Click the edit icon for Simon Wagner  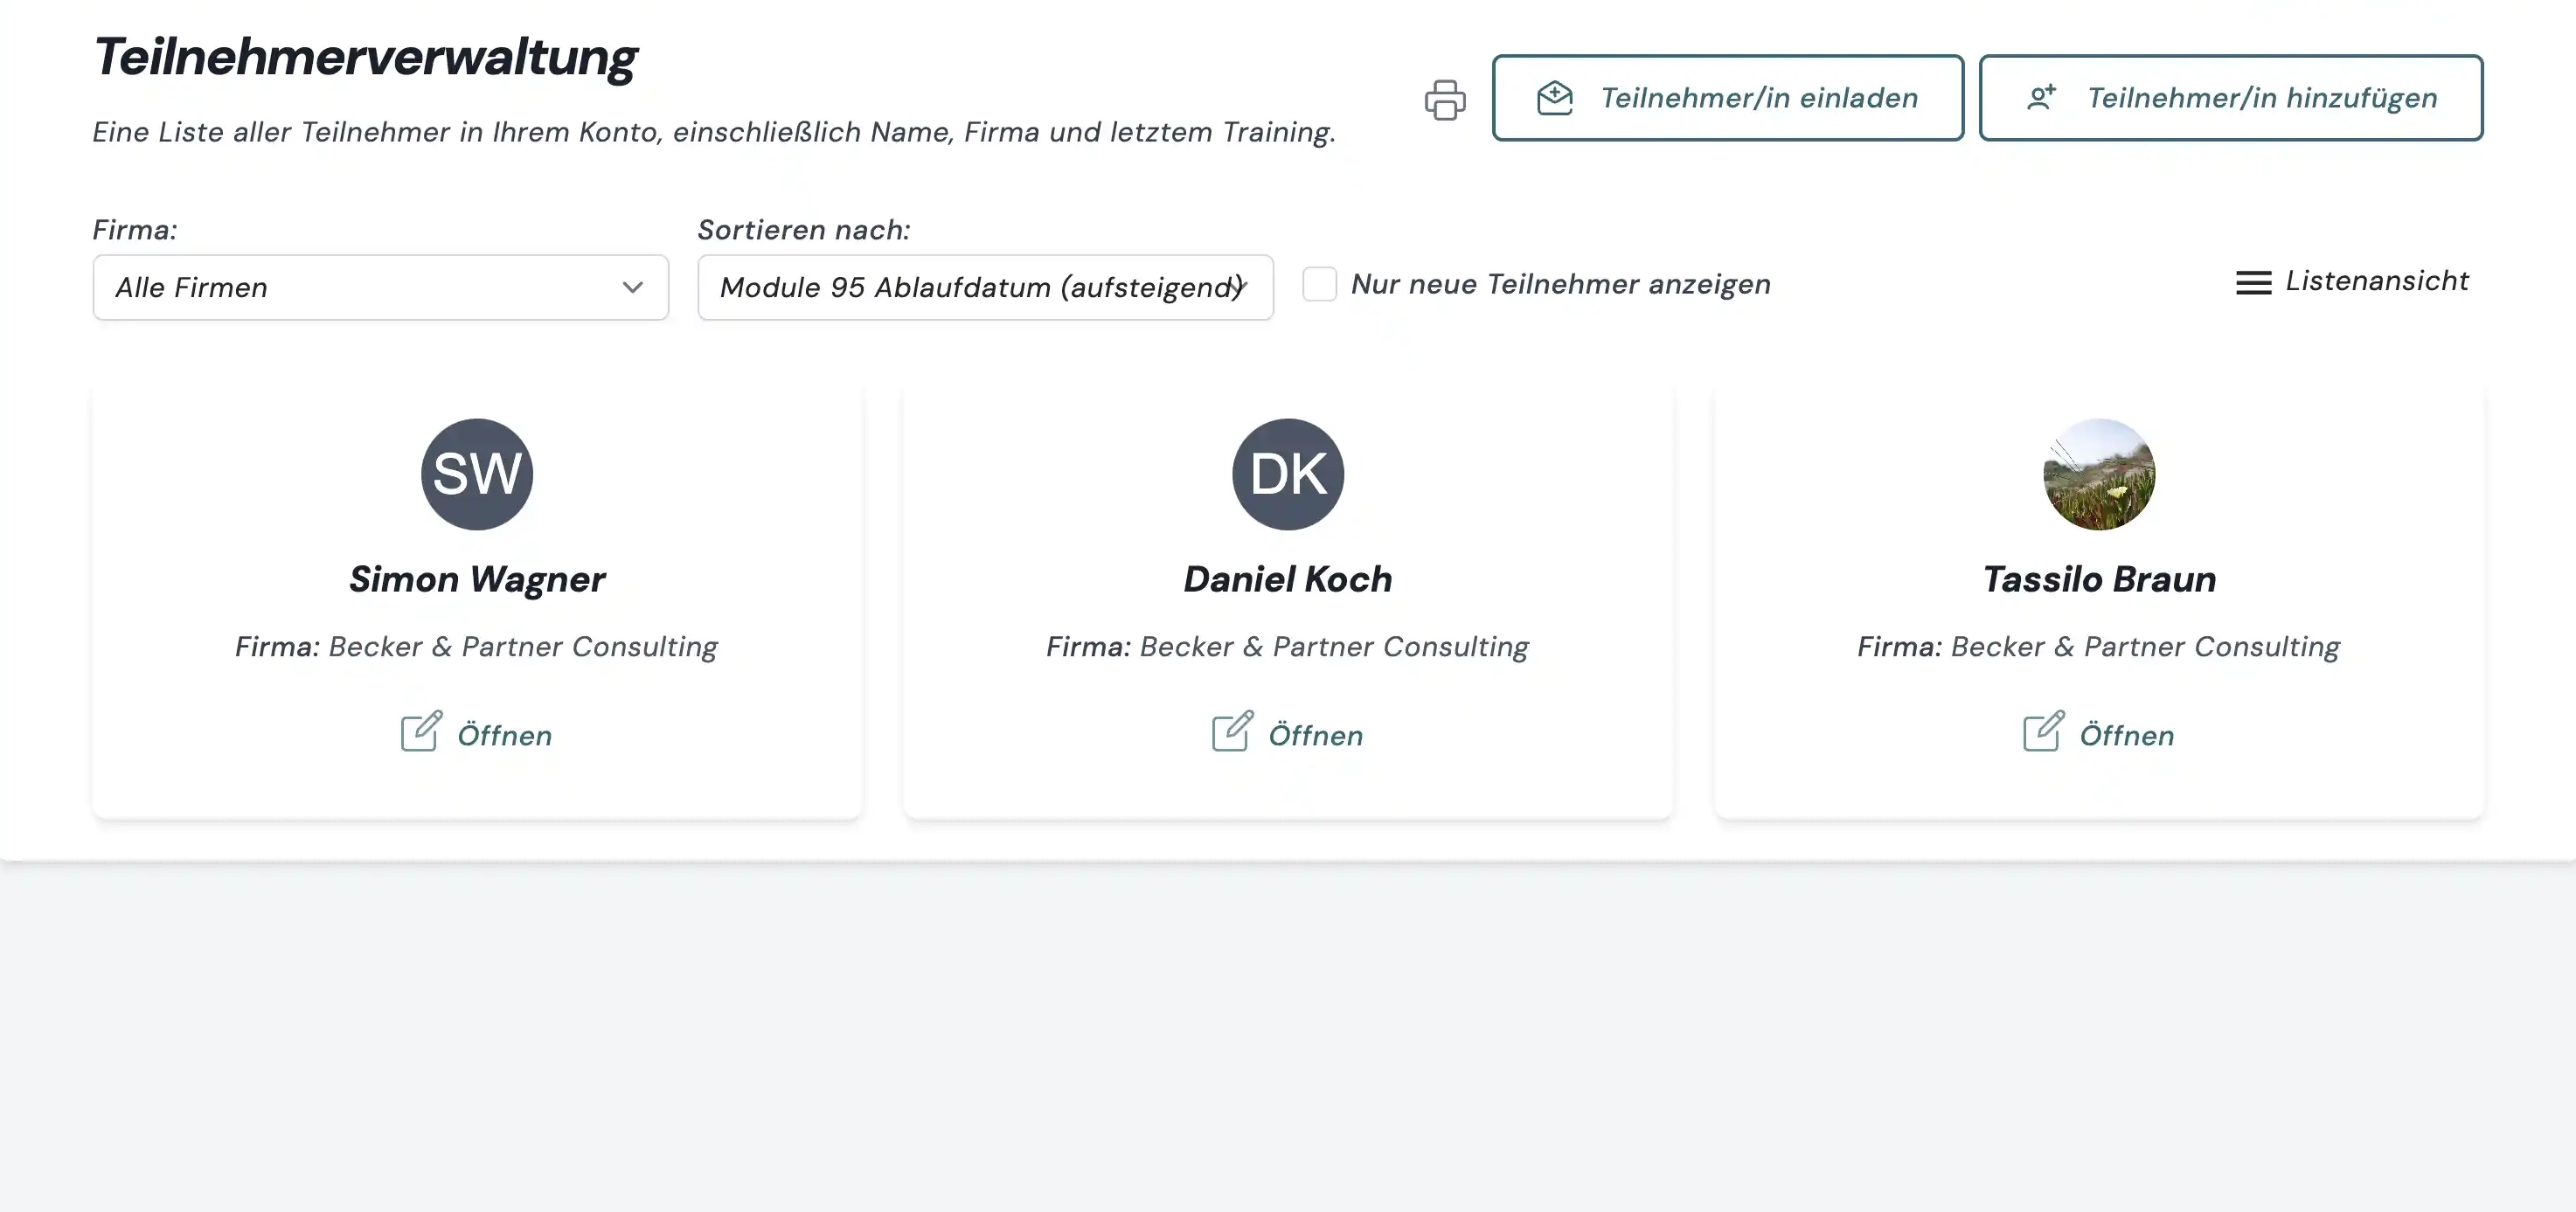[x=422, y=731]
